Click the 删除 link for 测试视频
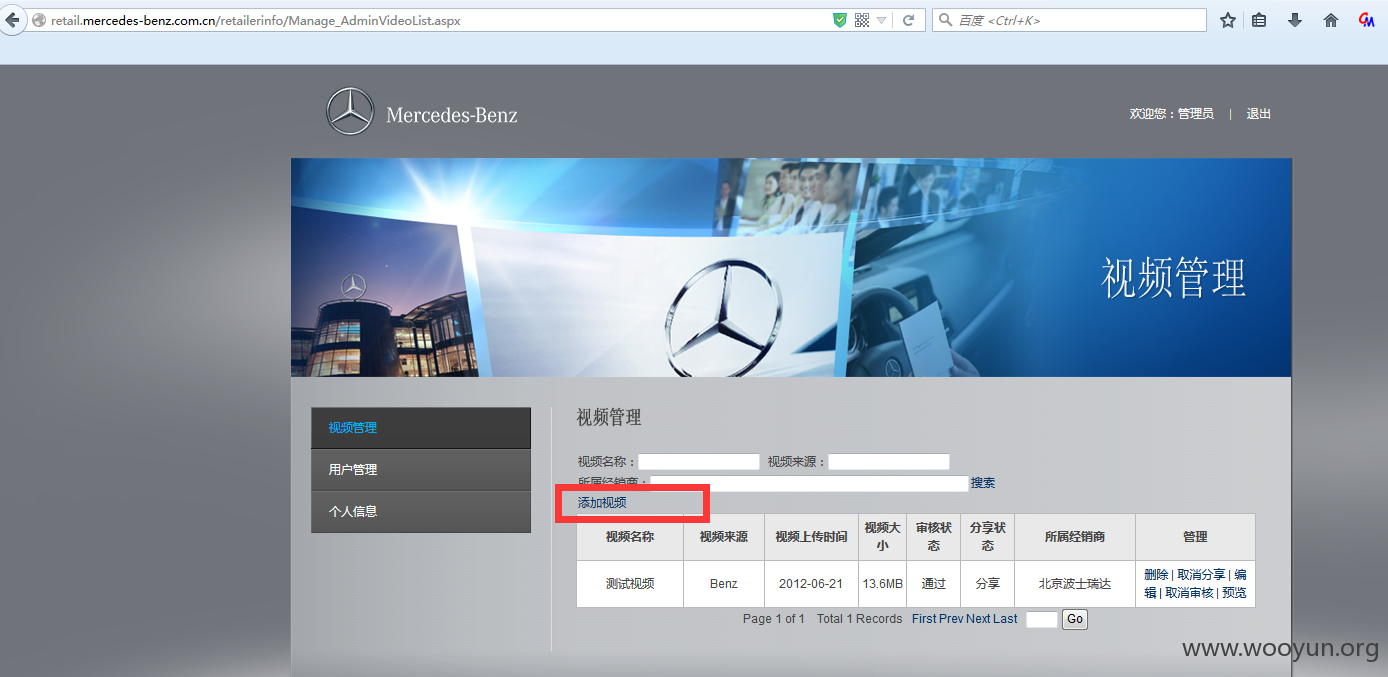Image resolution: width=1388 pixels, height=677 pixels. 1156,575
